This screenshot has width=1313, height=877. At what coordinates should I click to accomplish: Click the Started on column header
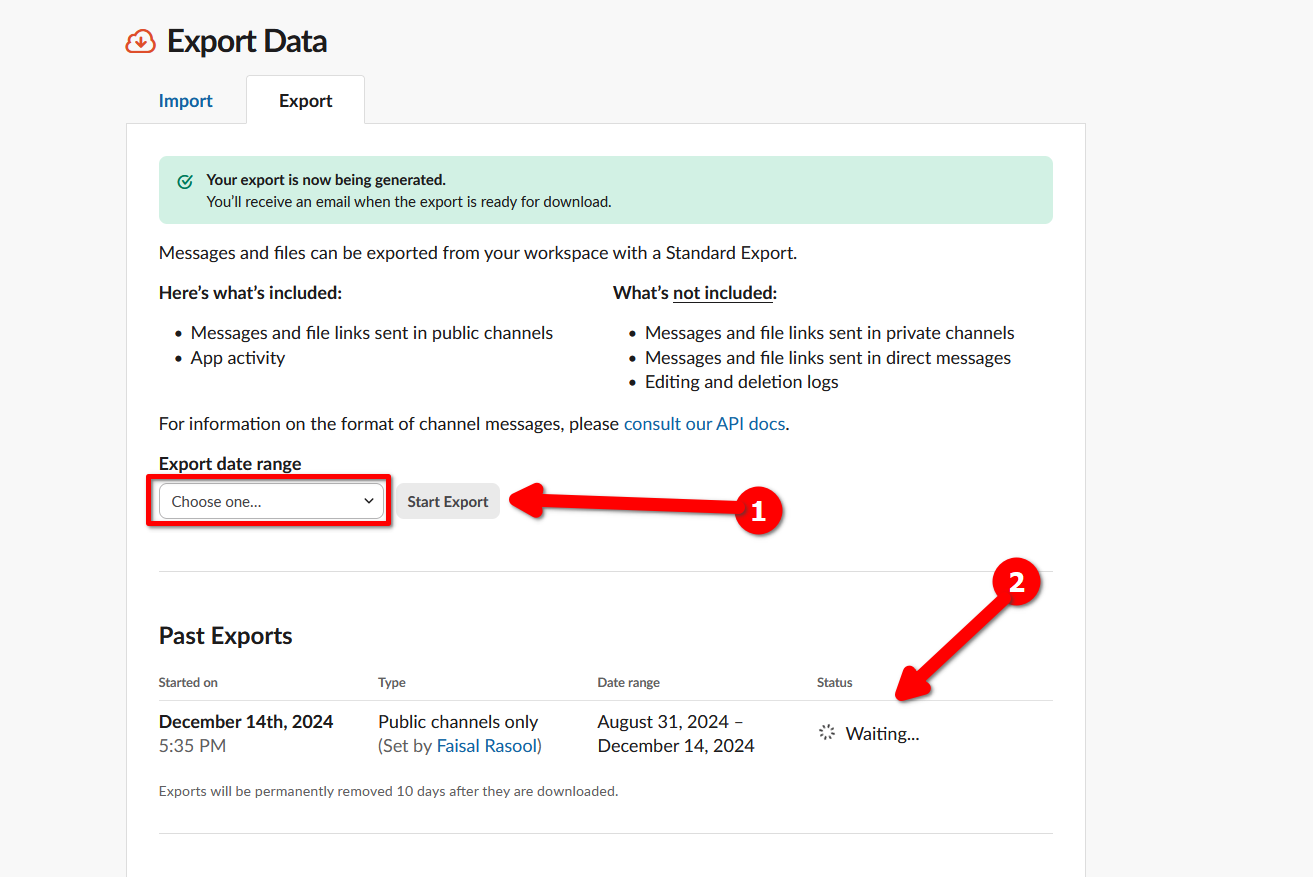[x=188, y=683]
